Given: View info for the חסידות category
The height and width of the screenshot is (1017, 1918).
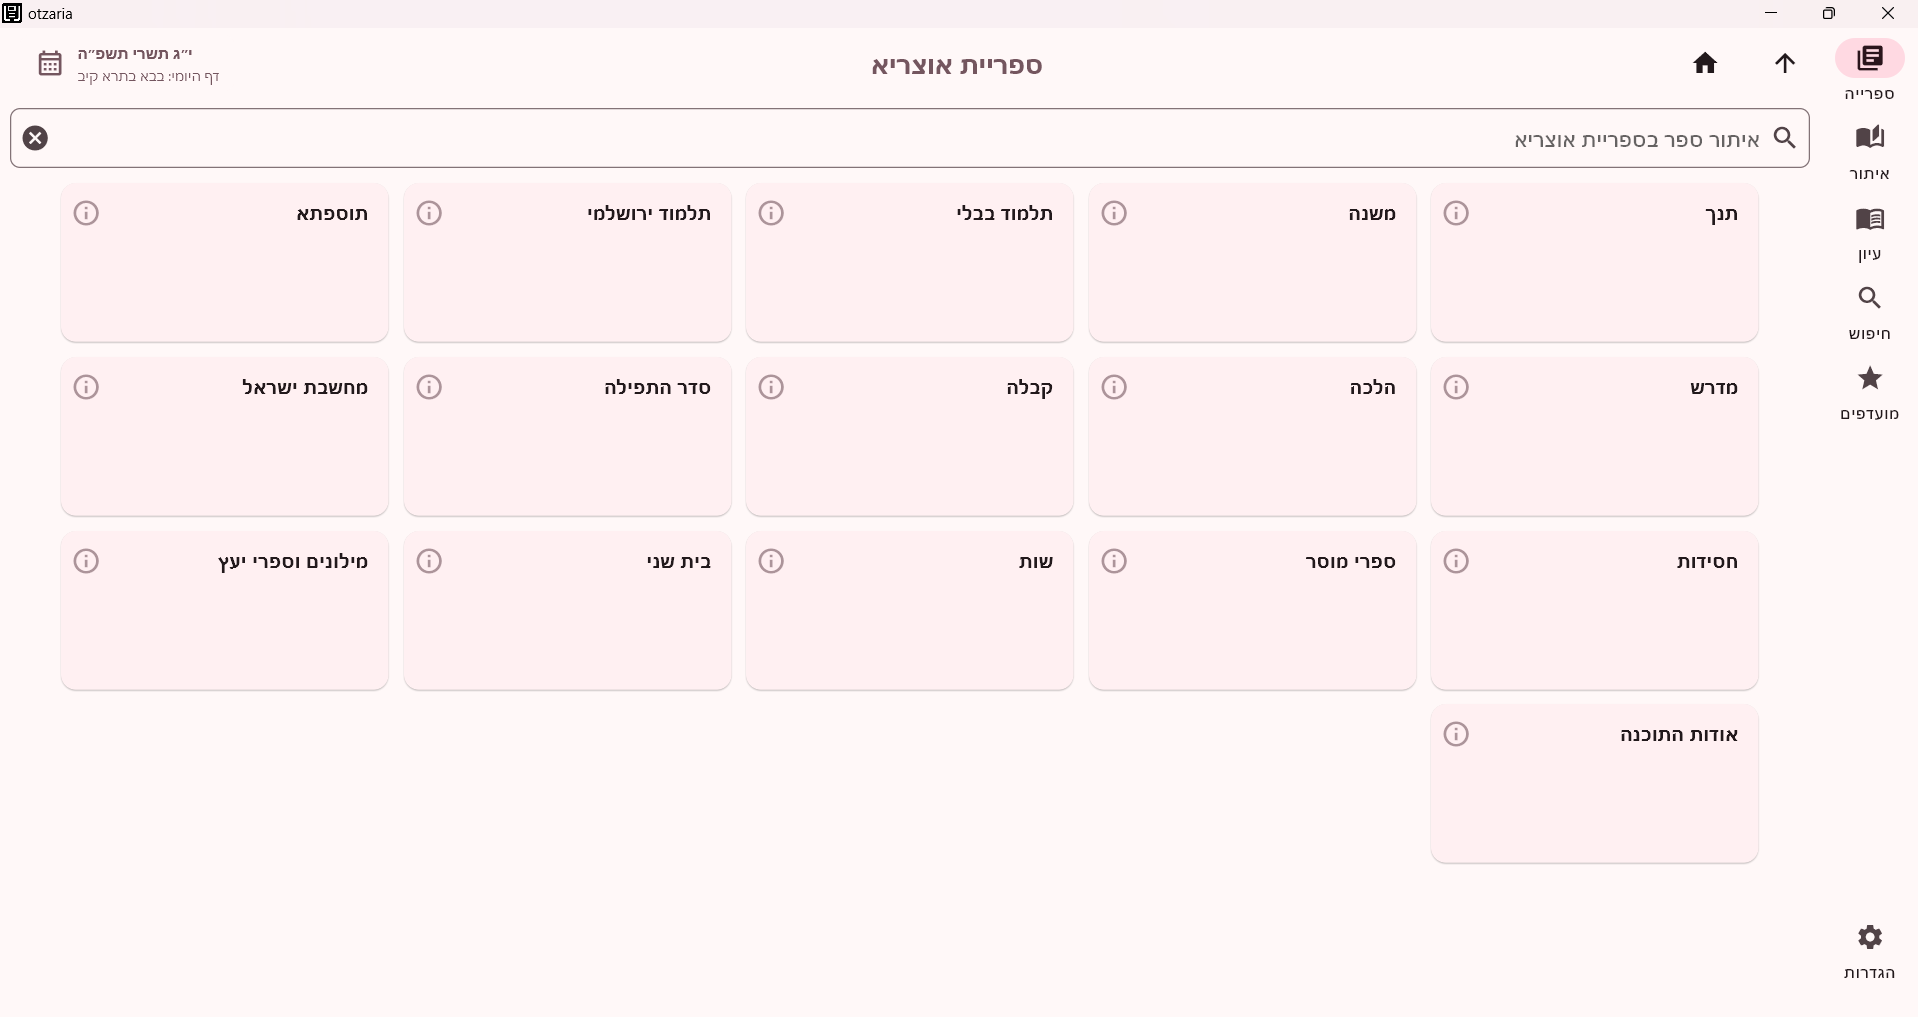Looking at the screenshot, I should pyautogui.click(x=1456, y=561).
